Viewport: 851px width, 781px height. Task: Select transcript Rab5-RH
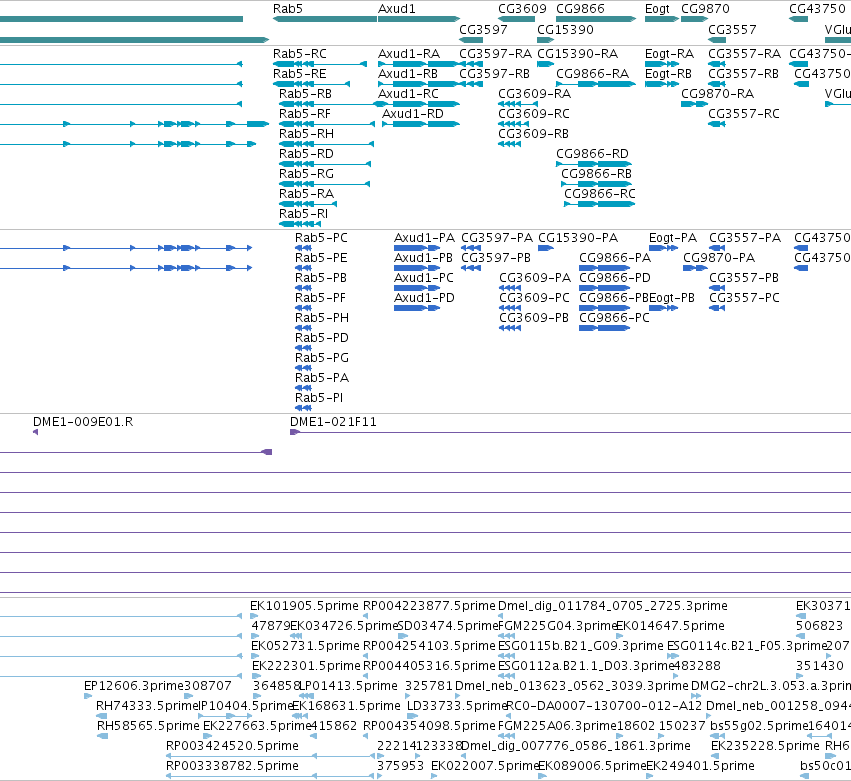(306, 134)
